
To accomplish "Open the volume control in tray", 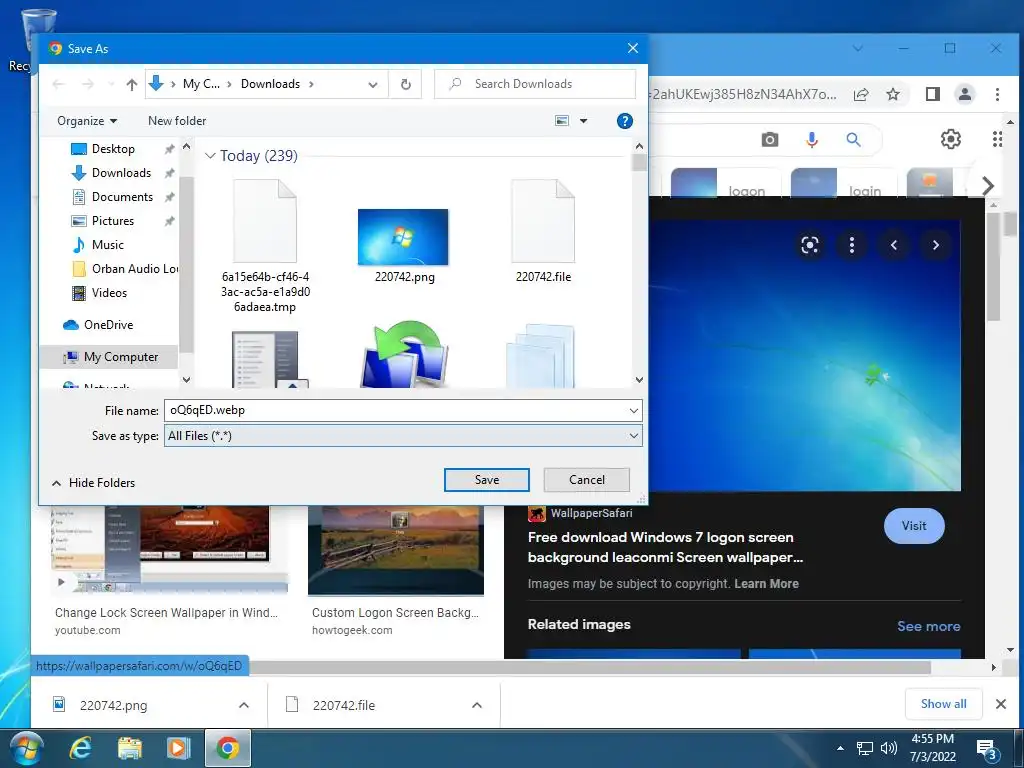I will click(x=889, y=748).
